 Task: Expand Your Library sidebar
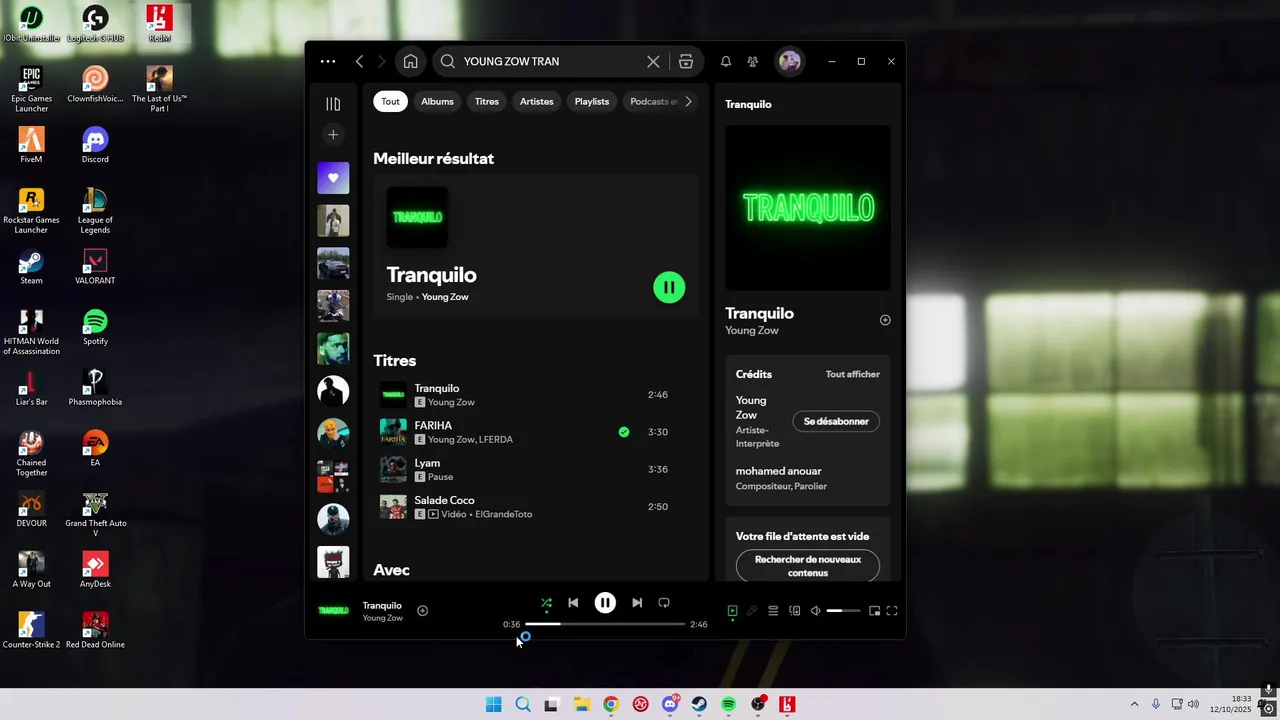[x=333, y=104]
